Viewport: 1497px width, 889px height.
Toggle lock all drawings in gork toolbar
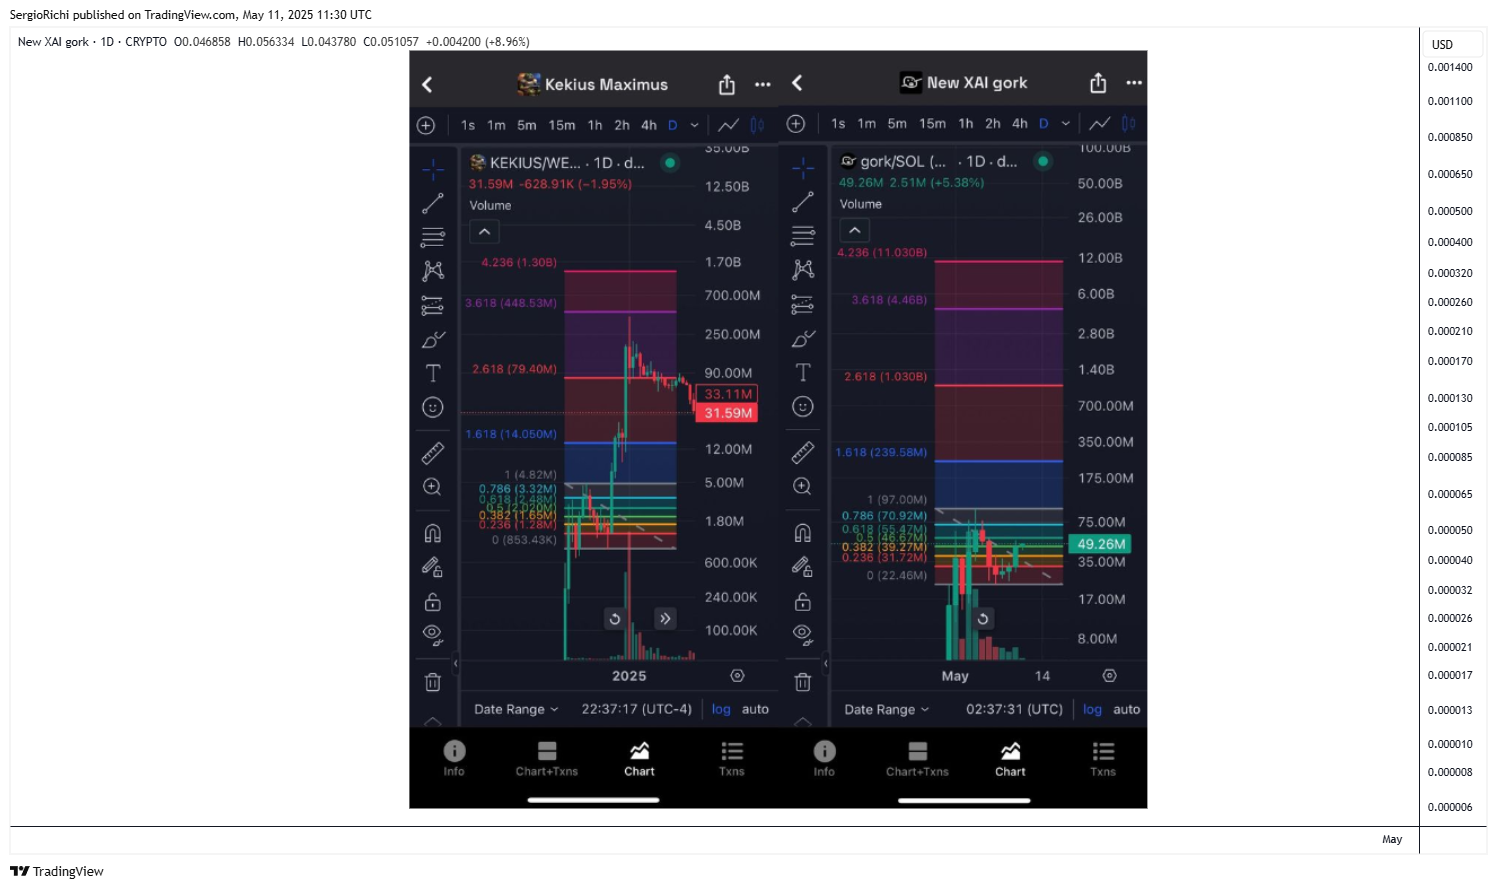click(x=803, y=601)
